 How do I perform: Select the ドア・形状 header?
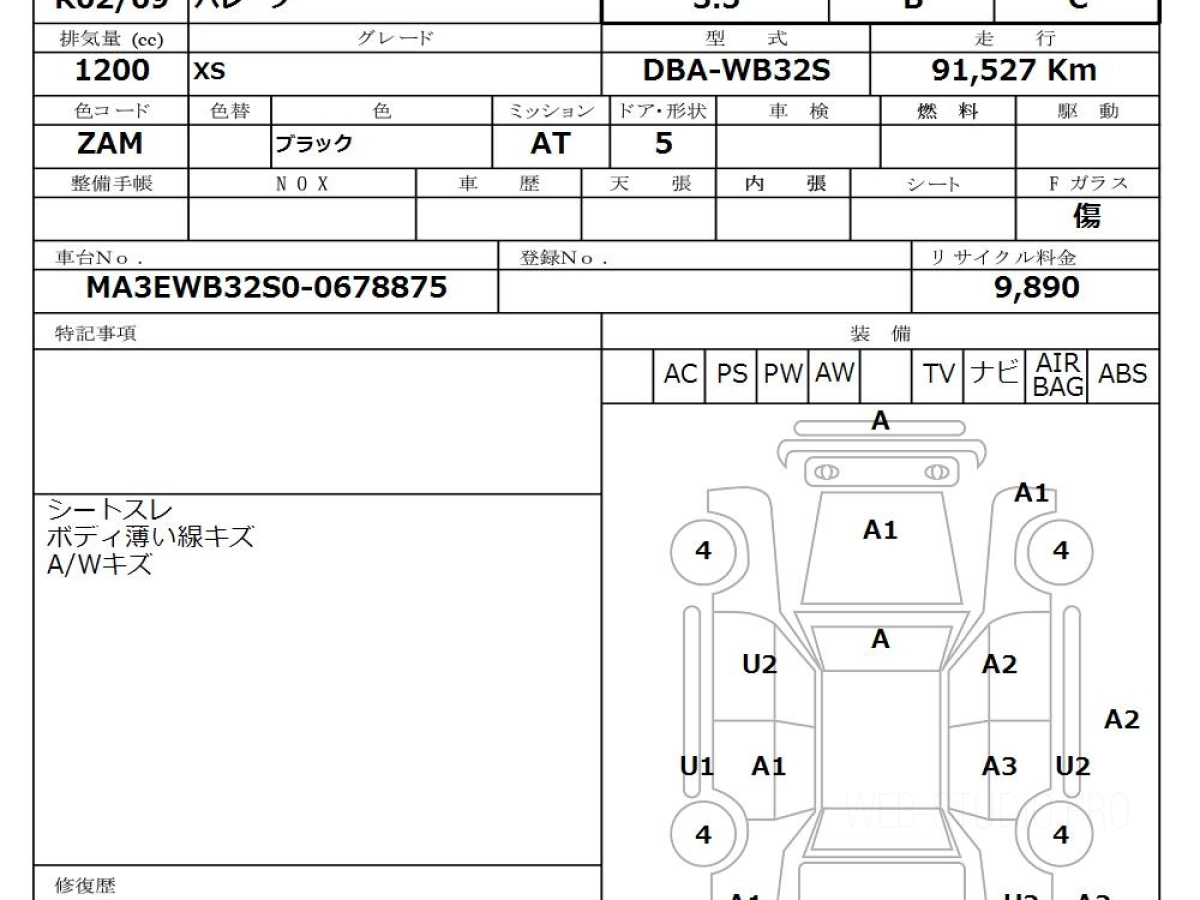[x=663, y=111]
